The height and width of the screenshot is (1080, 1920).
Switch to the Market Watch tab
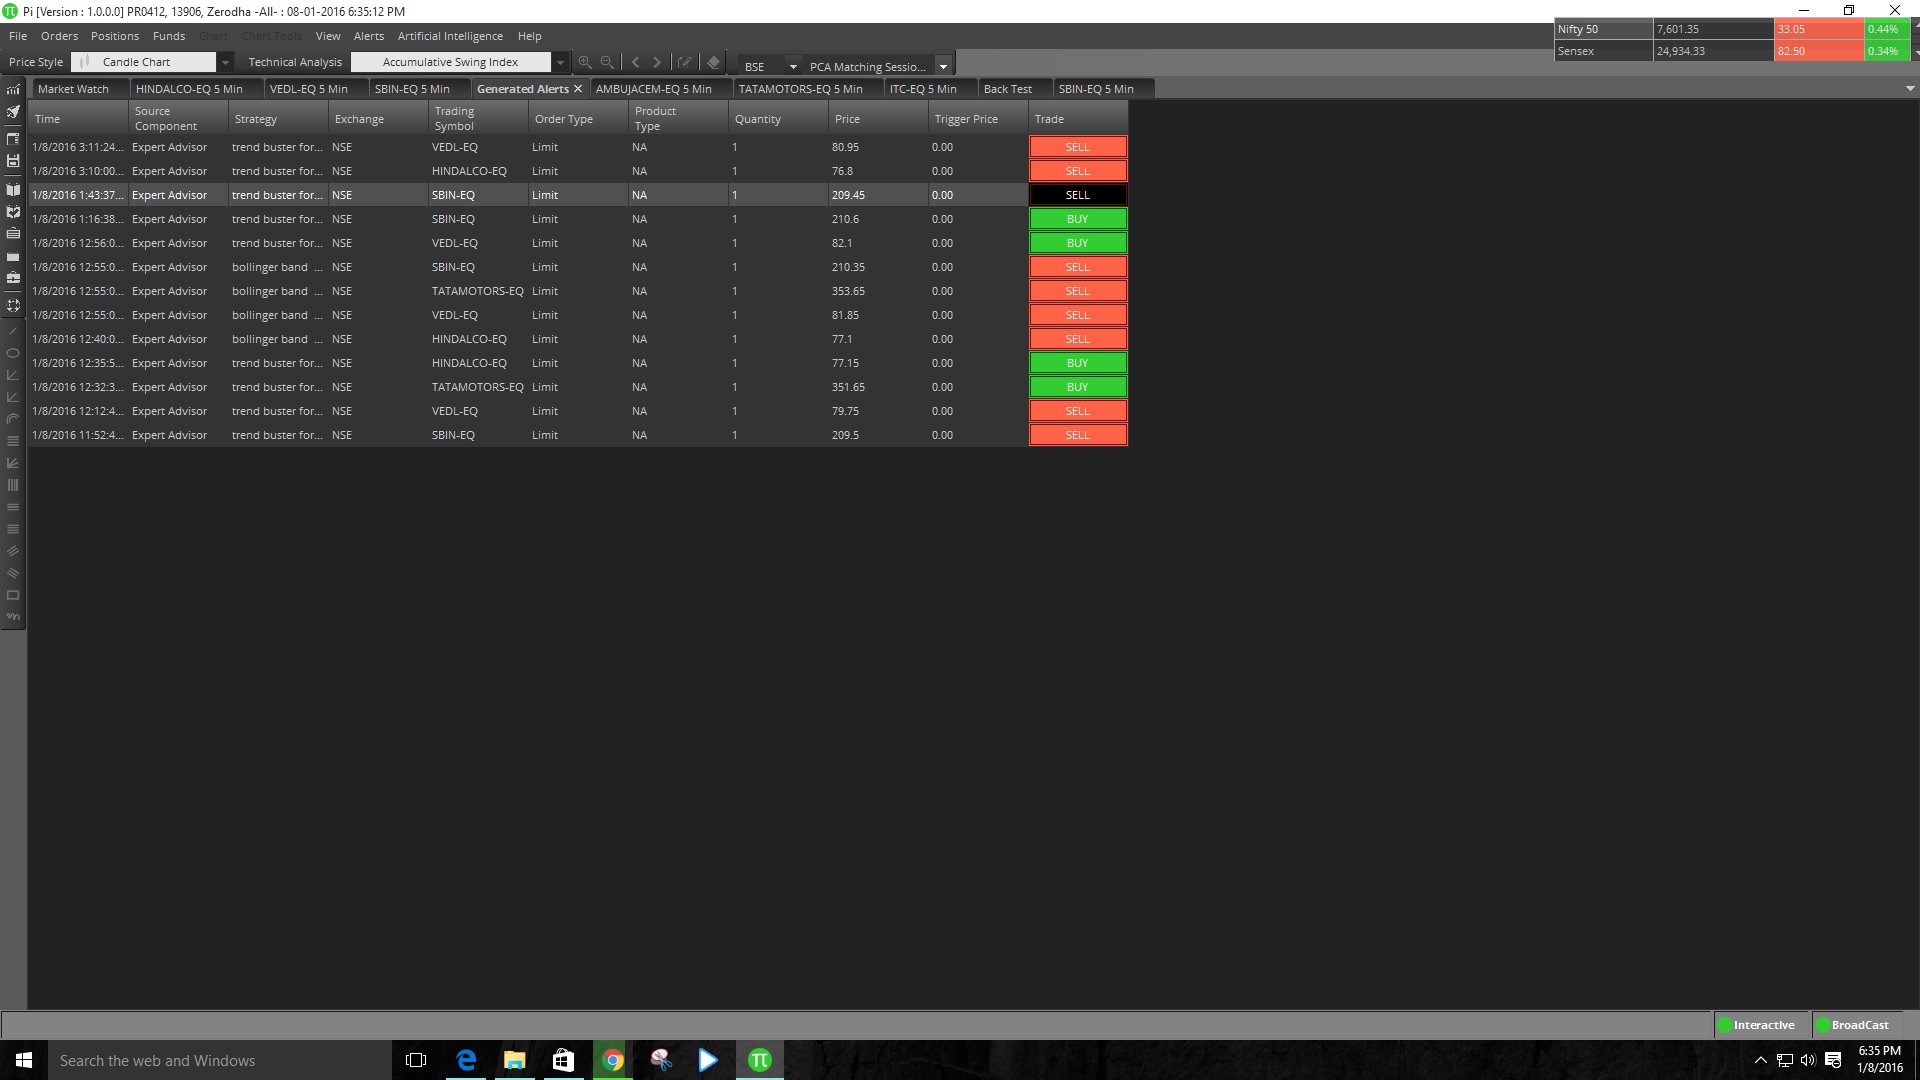[78, 89]
